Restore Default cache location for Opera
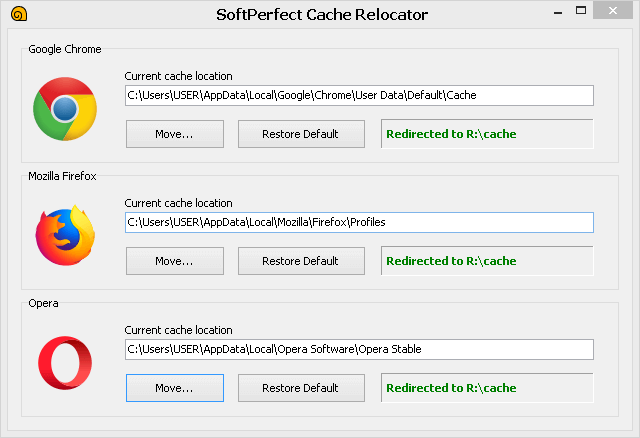Viewport: 640px width, 438px height. 300,388
